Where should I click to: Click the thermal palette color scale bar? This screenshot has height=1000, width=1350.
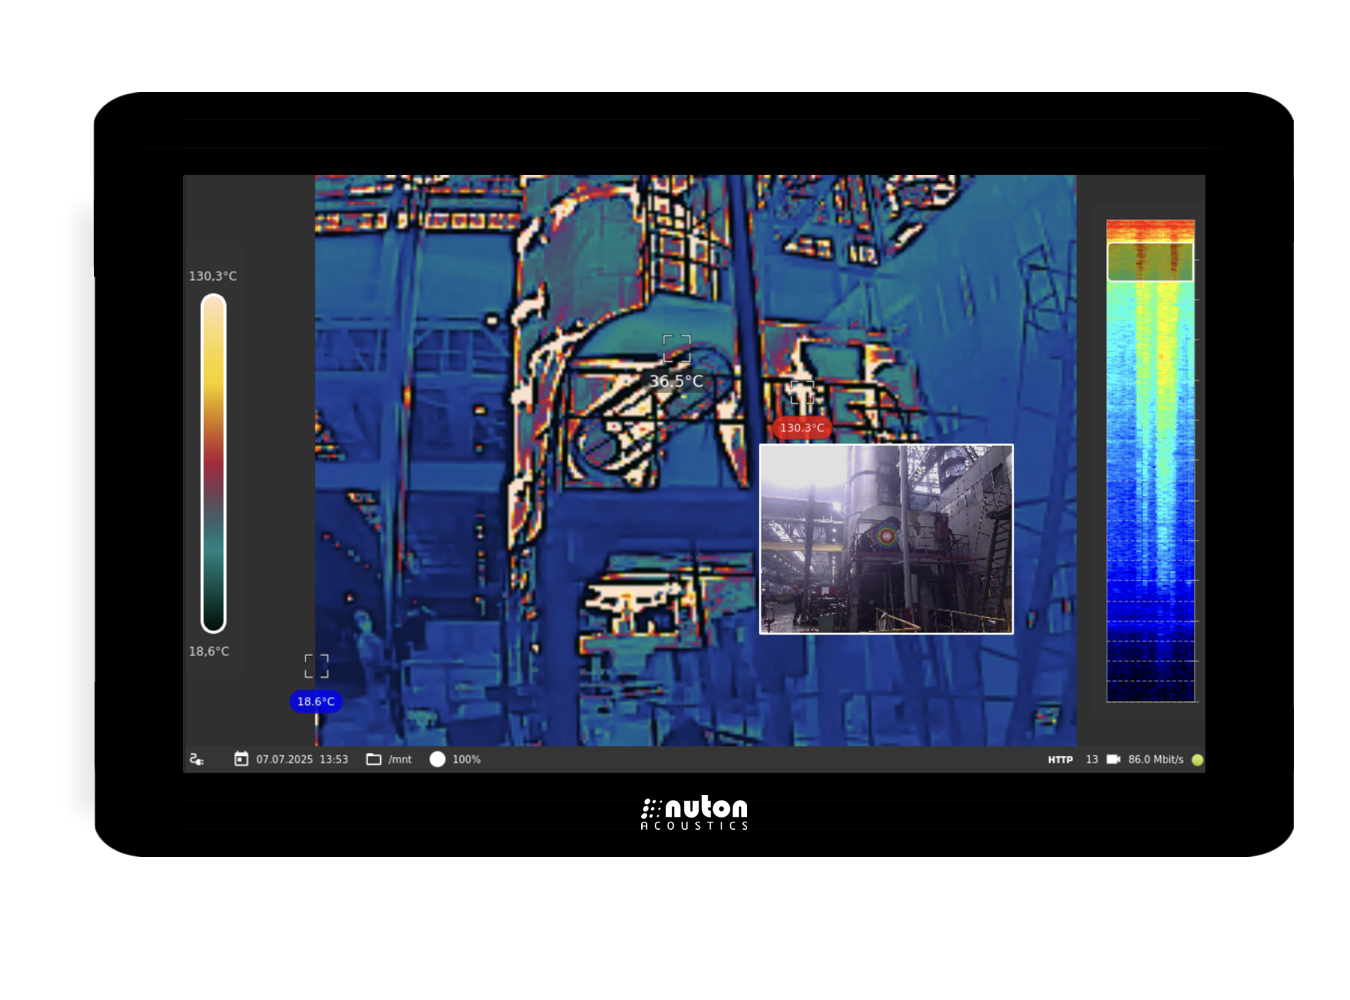click(x=213, y=463)
